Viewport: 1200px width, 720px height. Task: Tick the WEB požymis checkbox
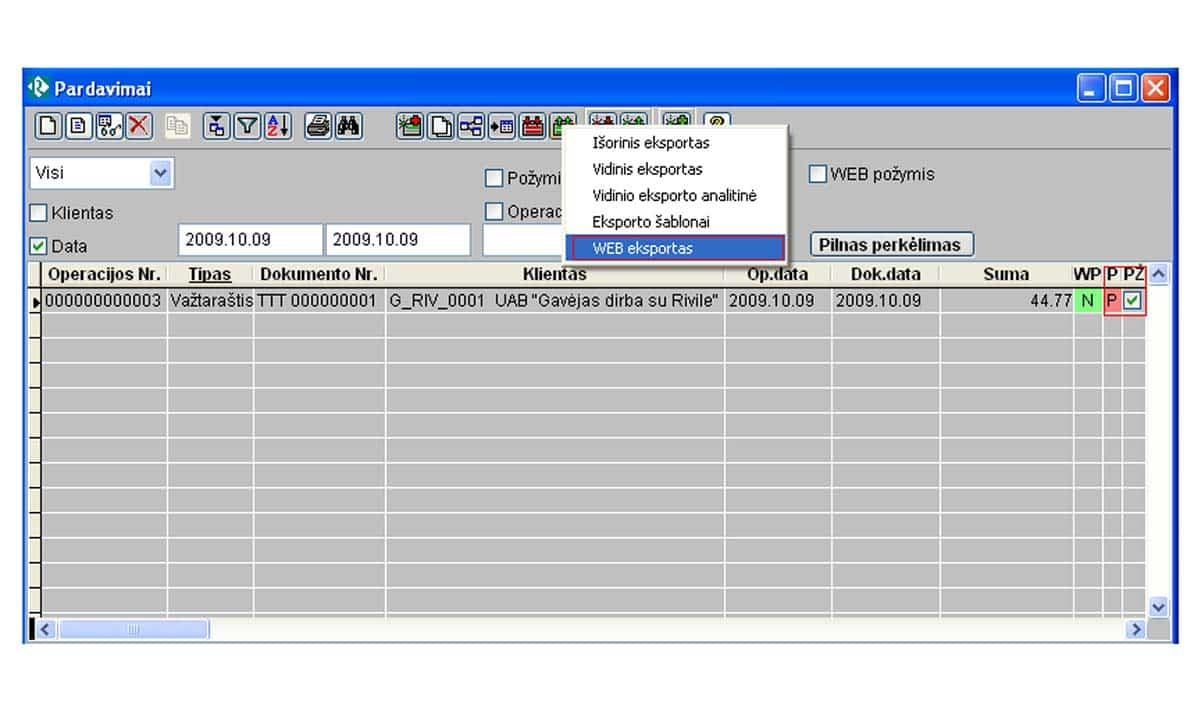pos(818,174)
